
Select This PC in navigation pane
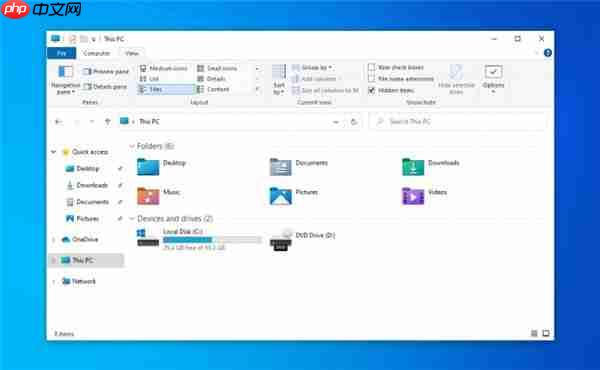point(86,261)
